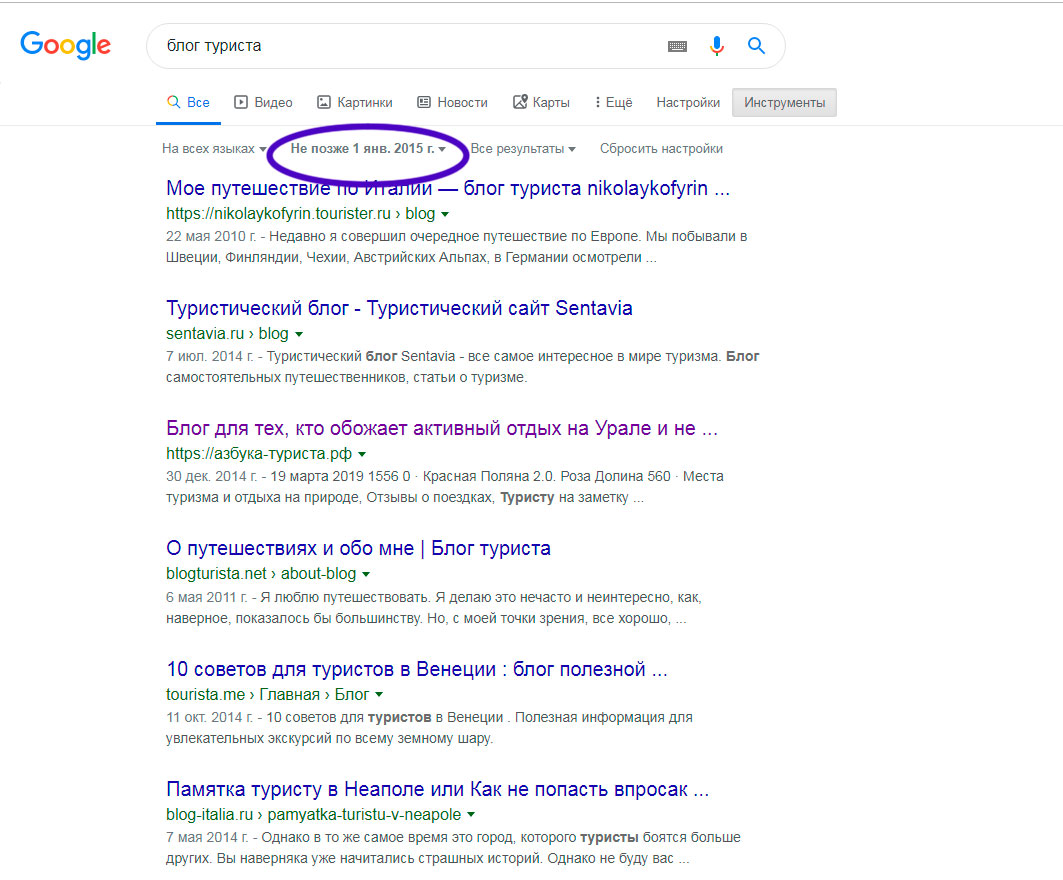Viewport: 1063px width, 880px height.
Task: Click the snippet dated 7 мая 2014 г.
Action: click(x=454, y=847)
